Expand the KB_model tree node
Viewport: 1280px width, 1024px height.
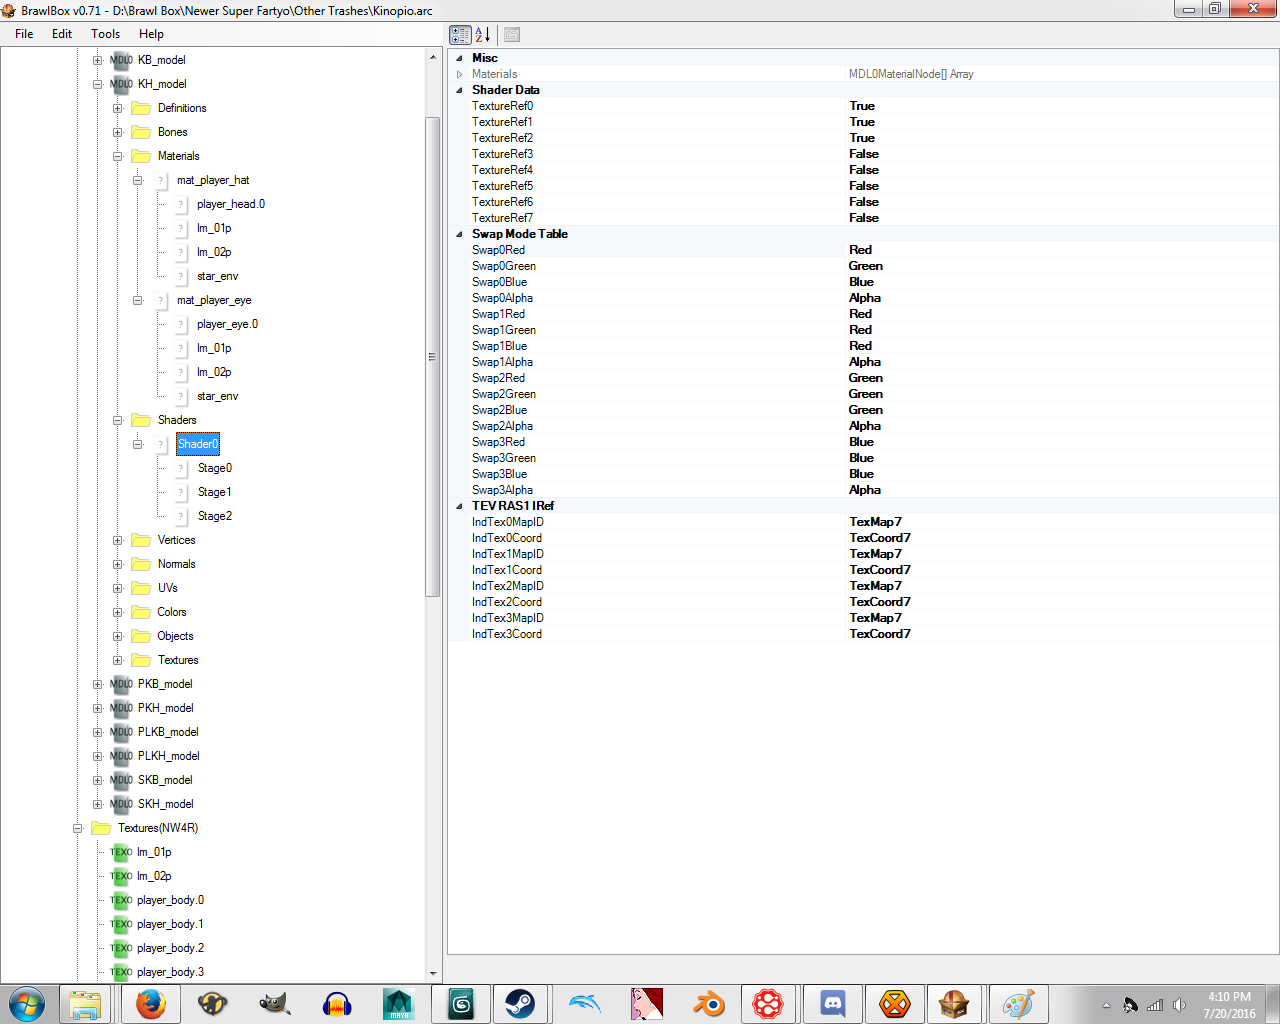pos(98,60)
